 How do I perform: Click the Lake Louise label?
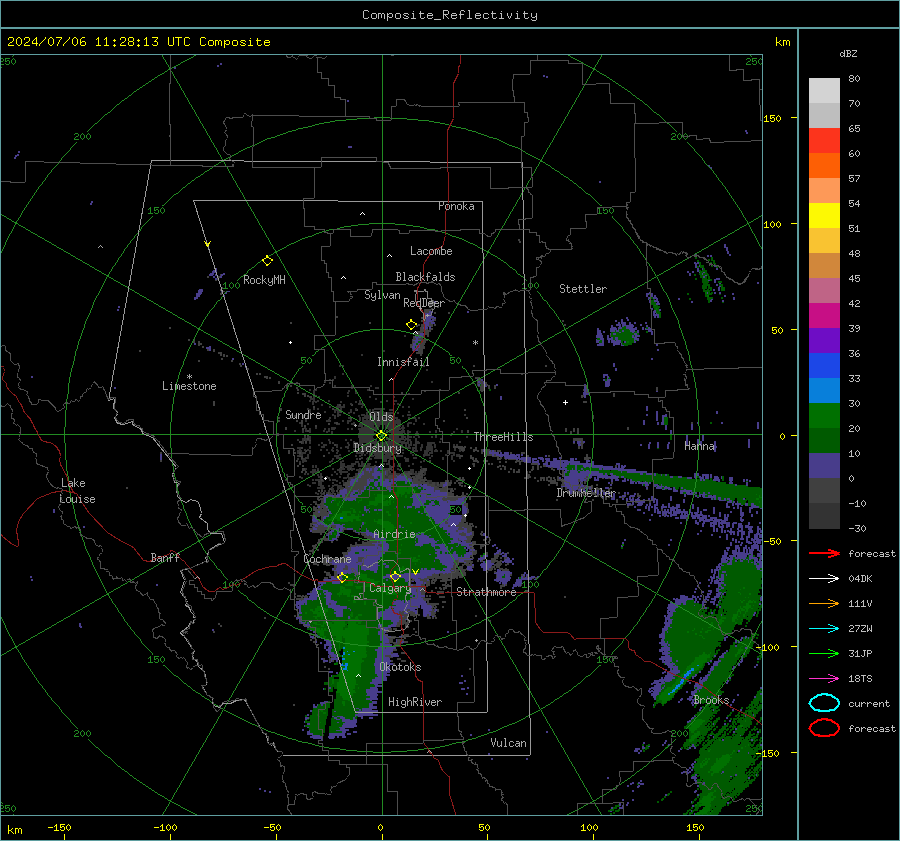77,491
